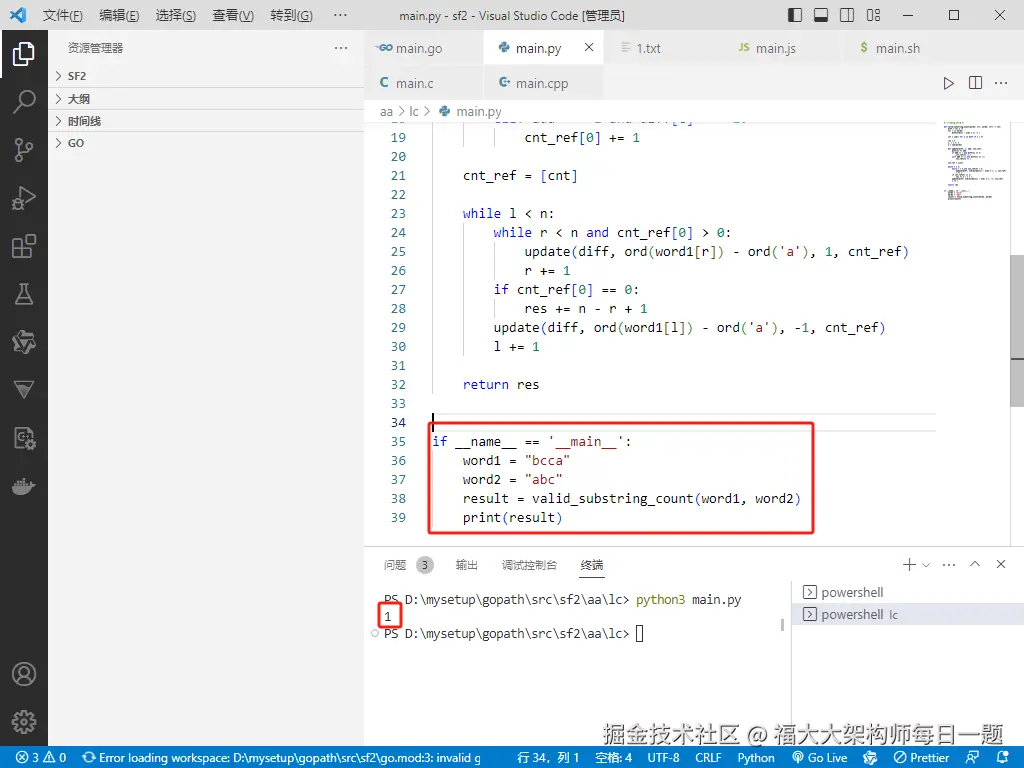Change language mode via Python item

tap(756, 758)
